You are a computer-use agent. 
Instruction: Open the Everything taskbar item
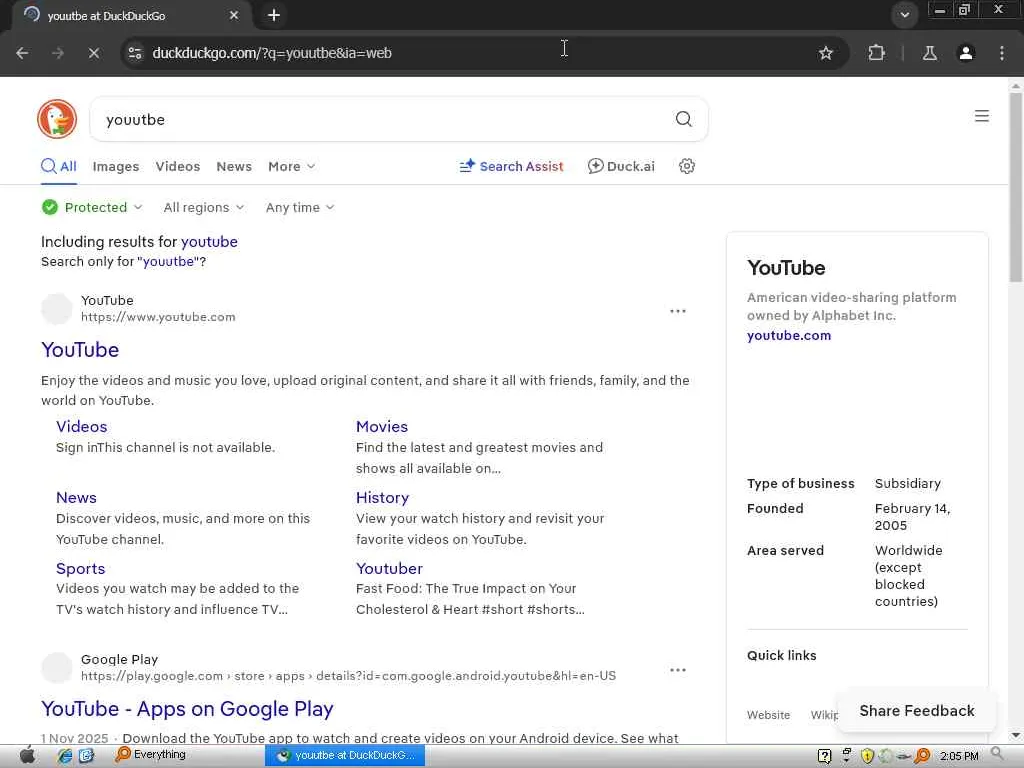coord(151,755)
